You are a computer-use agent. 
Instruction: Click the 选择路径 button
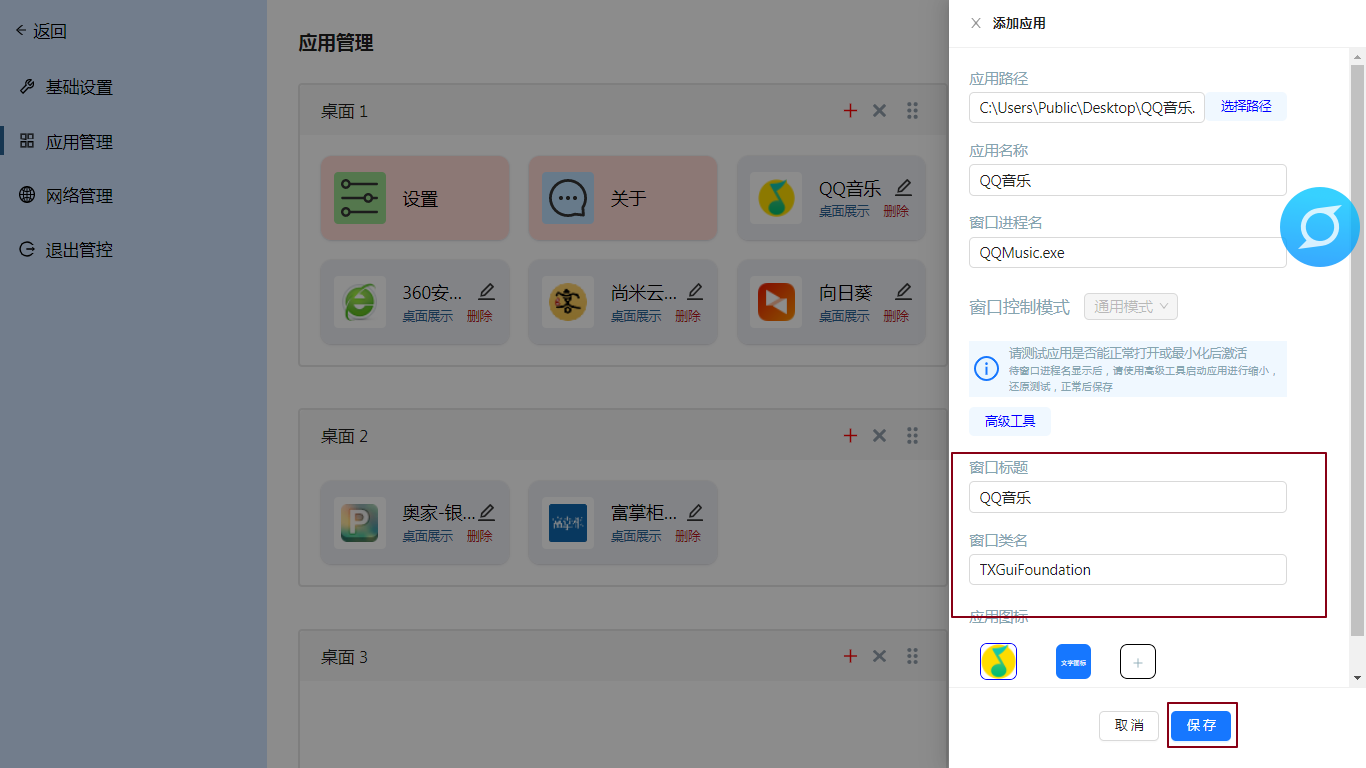click(1246, 106)
